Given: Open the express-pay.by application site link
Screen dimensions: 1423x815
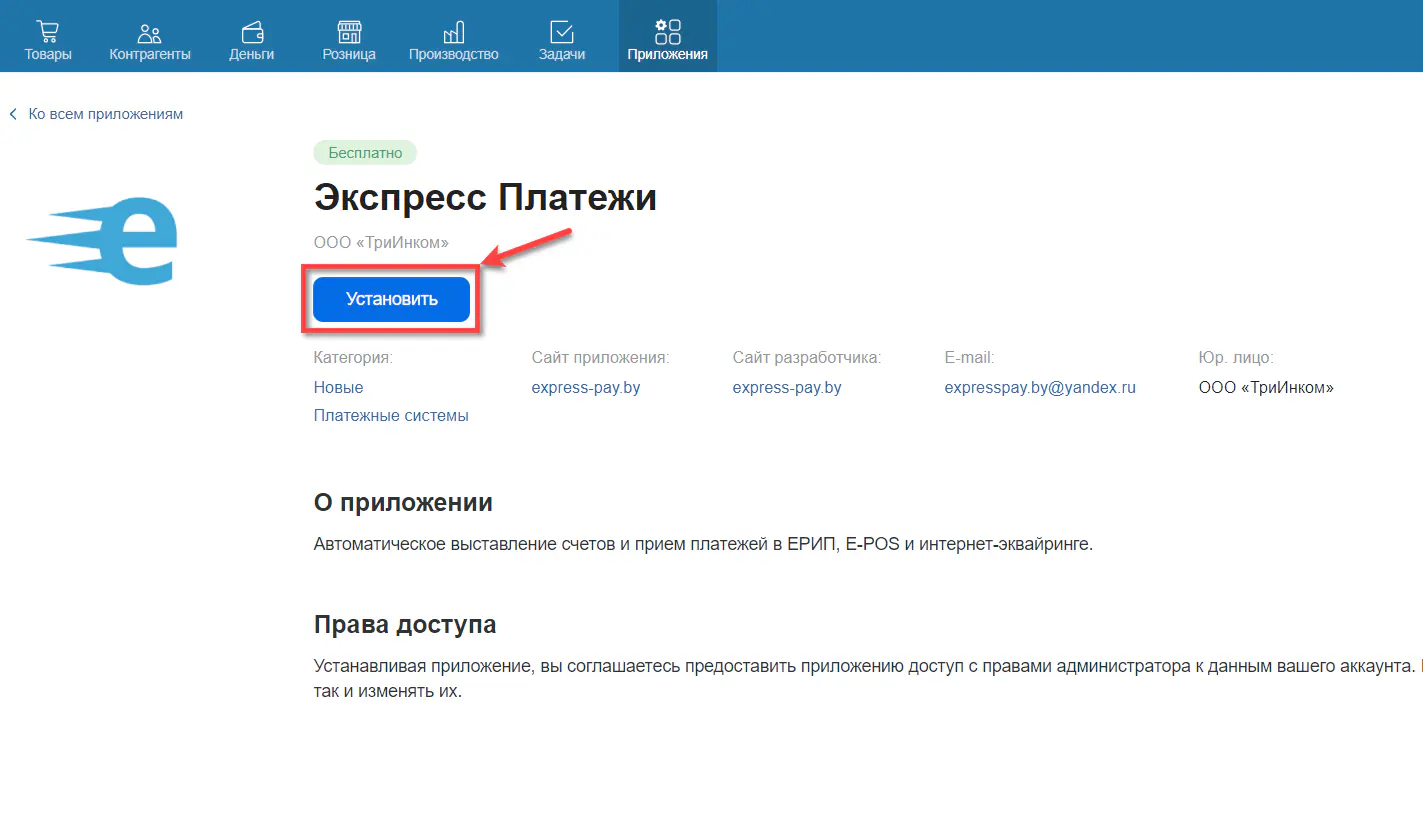Looking at the screenshot, I should (x=586, y=387).
